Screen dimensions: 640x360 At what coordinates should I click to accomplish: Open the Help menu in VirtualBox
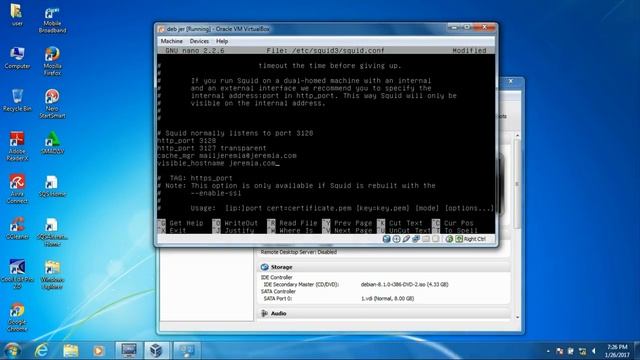[222, 41]
